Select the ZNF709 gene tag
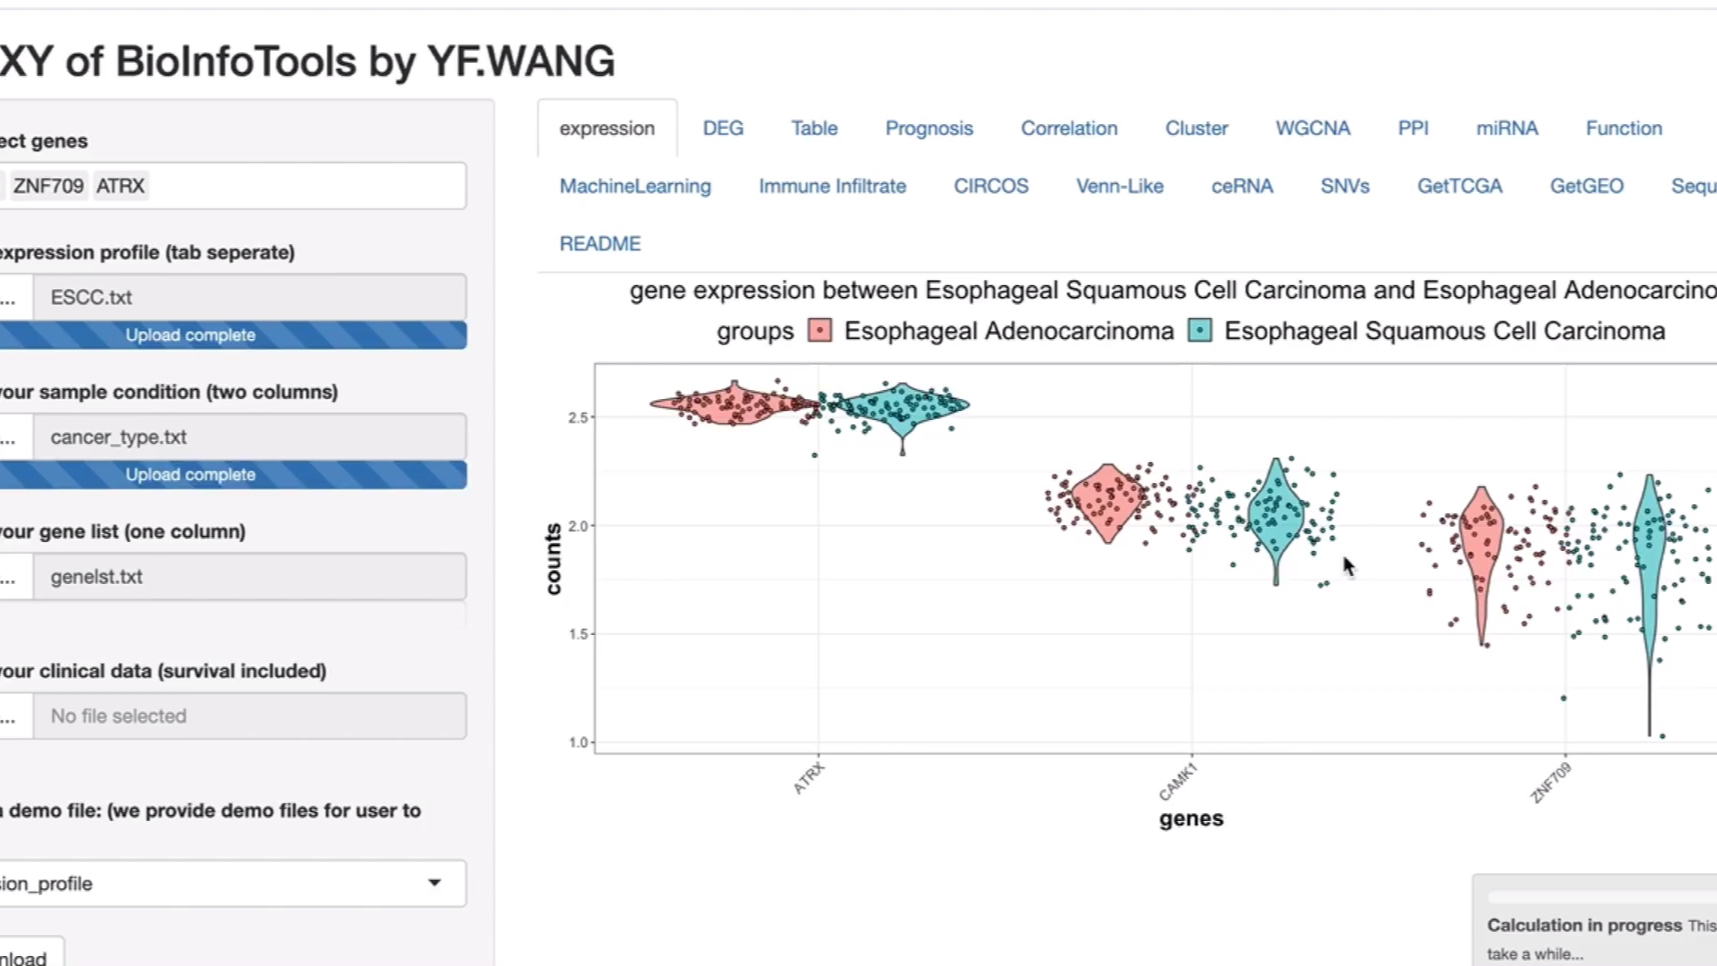This screenshot has height=966, width=1717. (48, 186)
